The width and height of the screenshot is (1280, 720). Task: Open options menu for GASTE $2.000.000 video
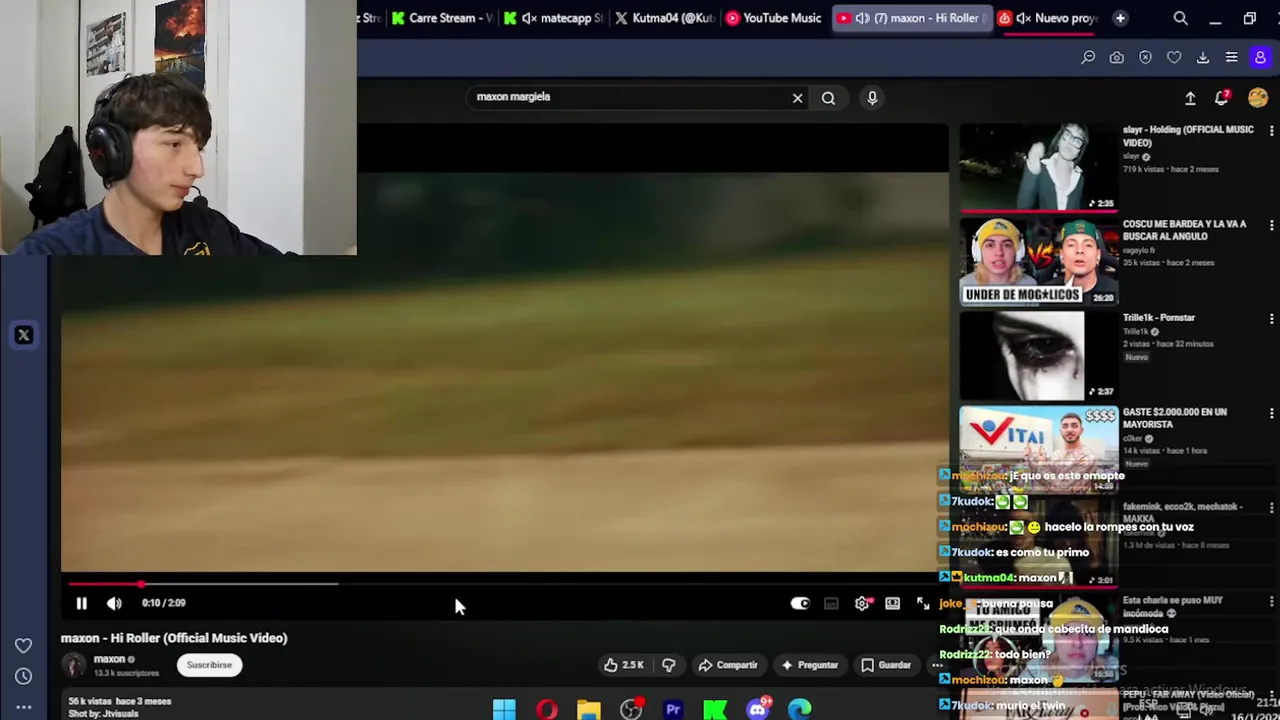(x=1271, y=413)
